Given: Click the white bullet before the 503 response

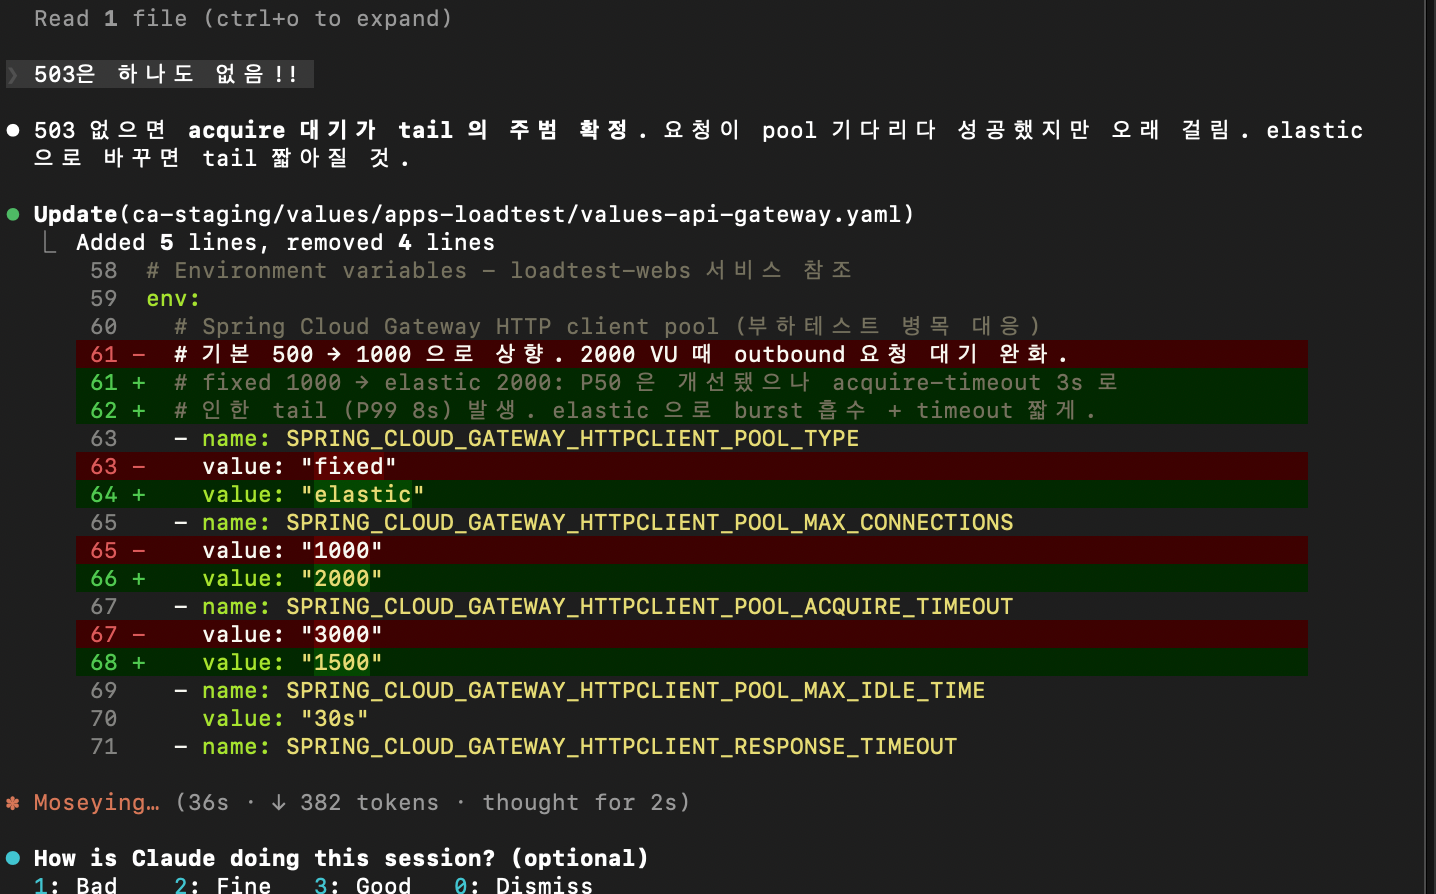Looking at the screenshot, I should click(x=13, y=130).
